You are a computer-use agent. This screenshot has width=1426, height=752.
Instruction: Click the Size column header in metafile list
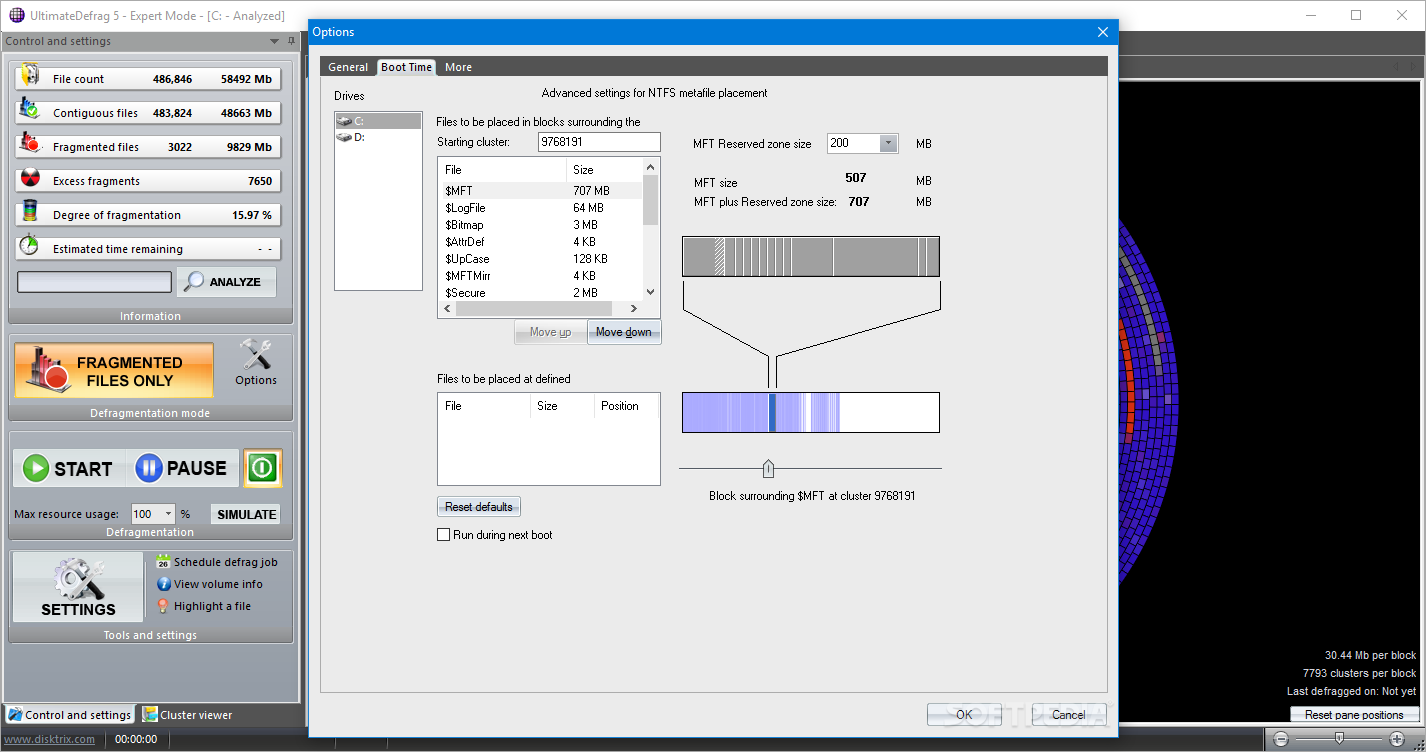coord(604,170)
